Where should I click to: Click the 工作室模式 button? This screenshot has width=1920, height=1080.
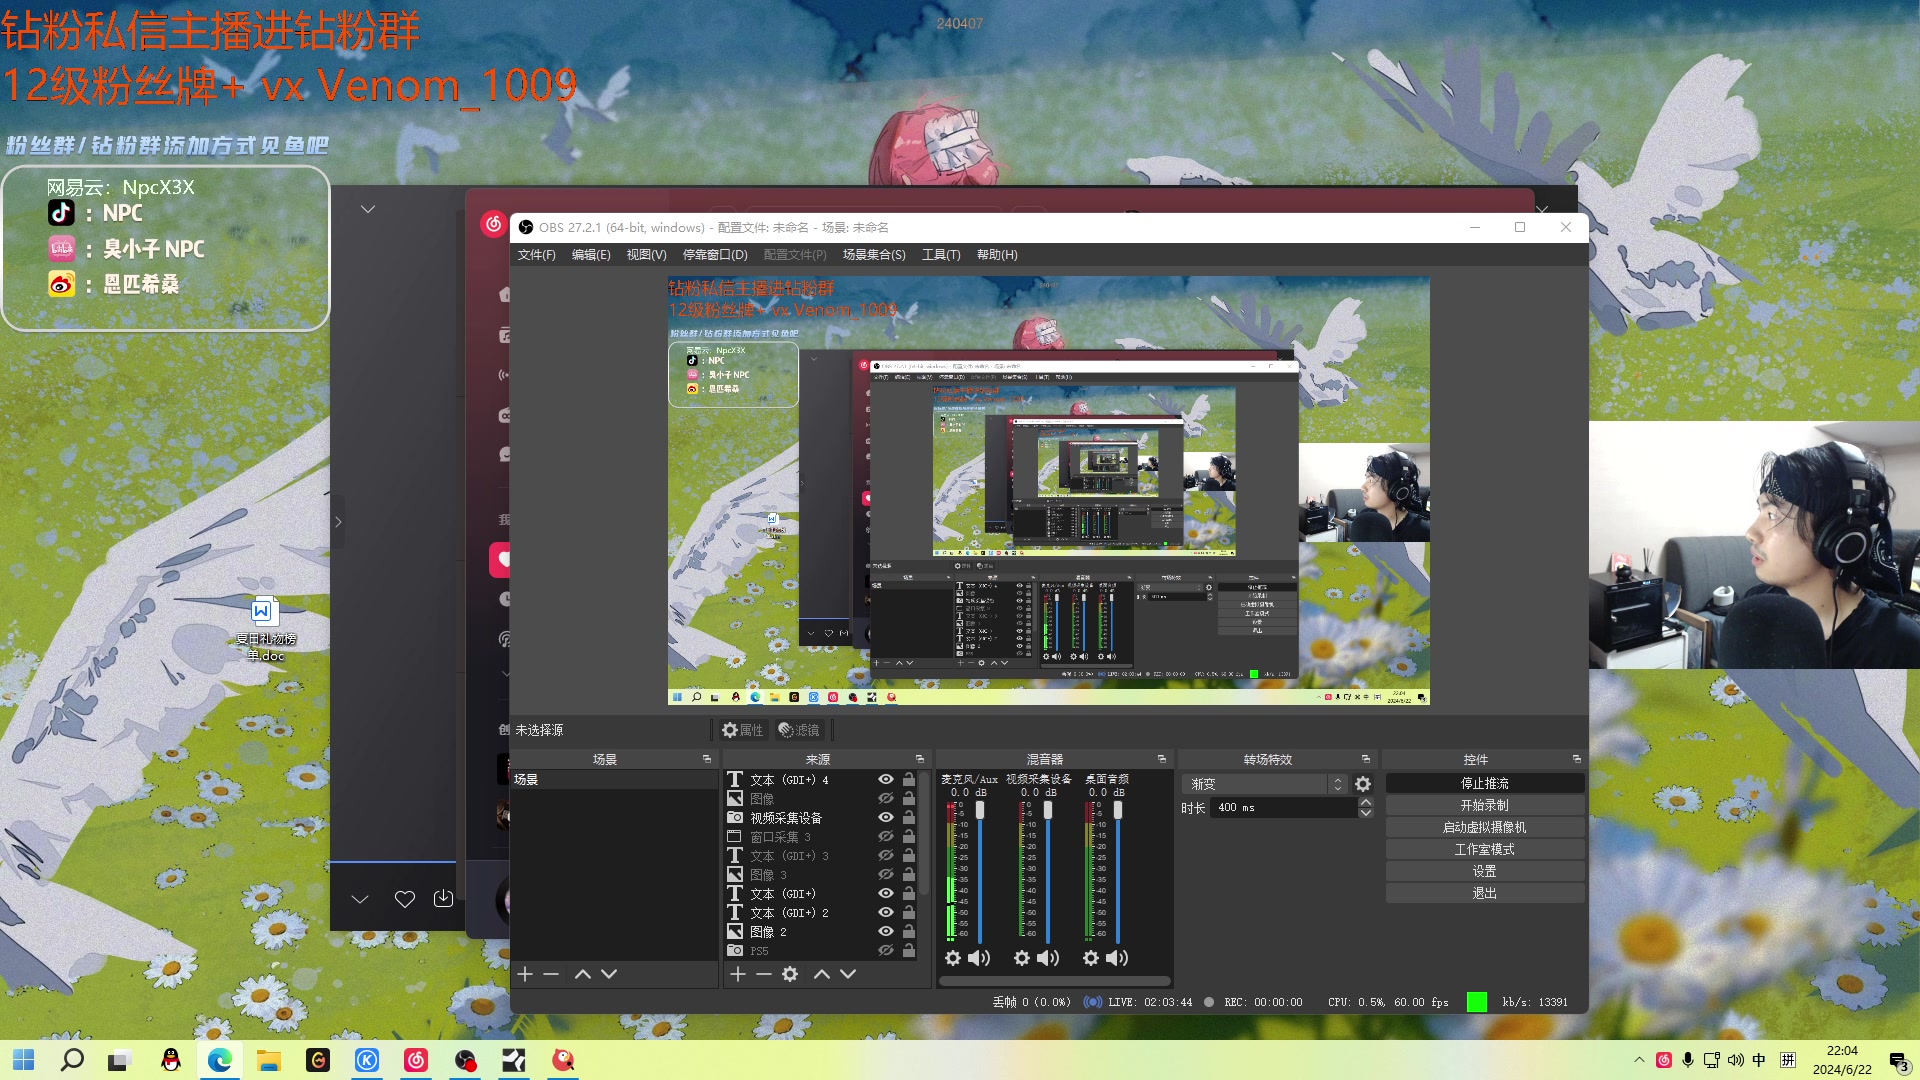(x=1485, y=849)
